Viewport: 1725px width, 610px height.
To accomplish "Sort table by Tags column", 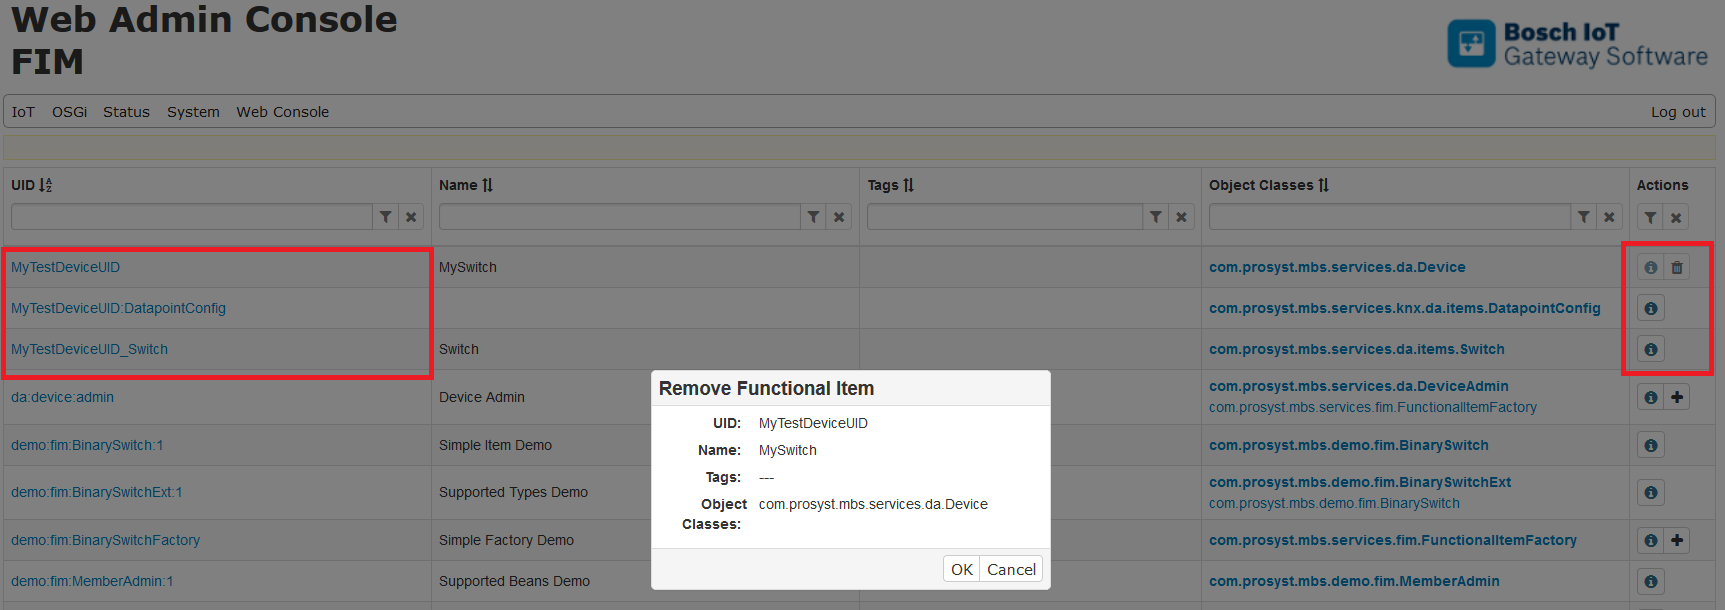I will click(x=908, y=185).
